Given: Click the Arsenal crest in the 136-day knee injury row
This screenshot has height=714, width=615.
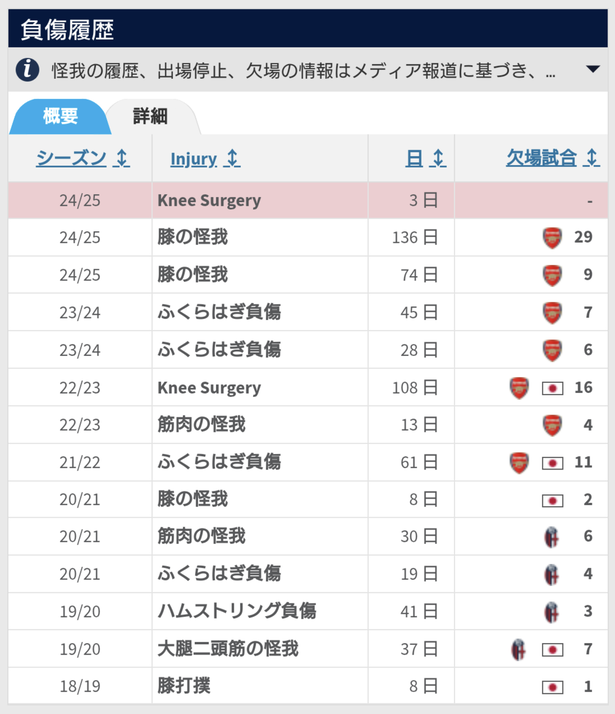Looking at the screenshot, I should coord(552,238).
